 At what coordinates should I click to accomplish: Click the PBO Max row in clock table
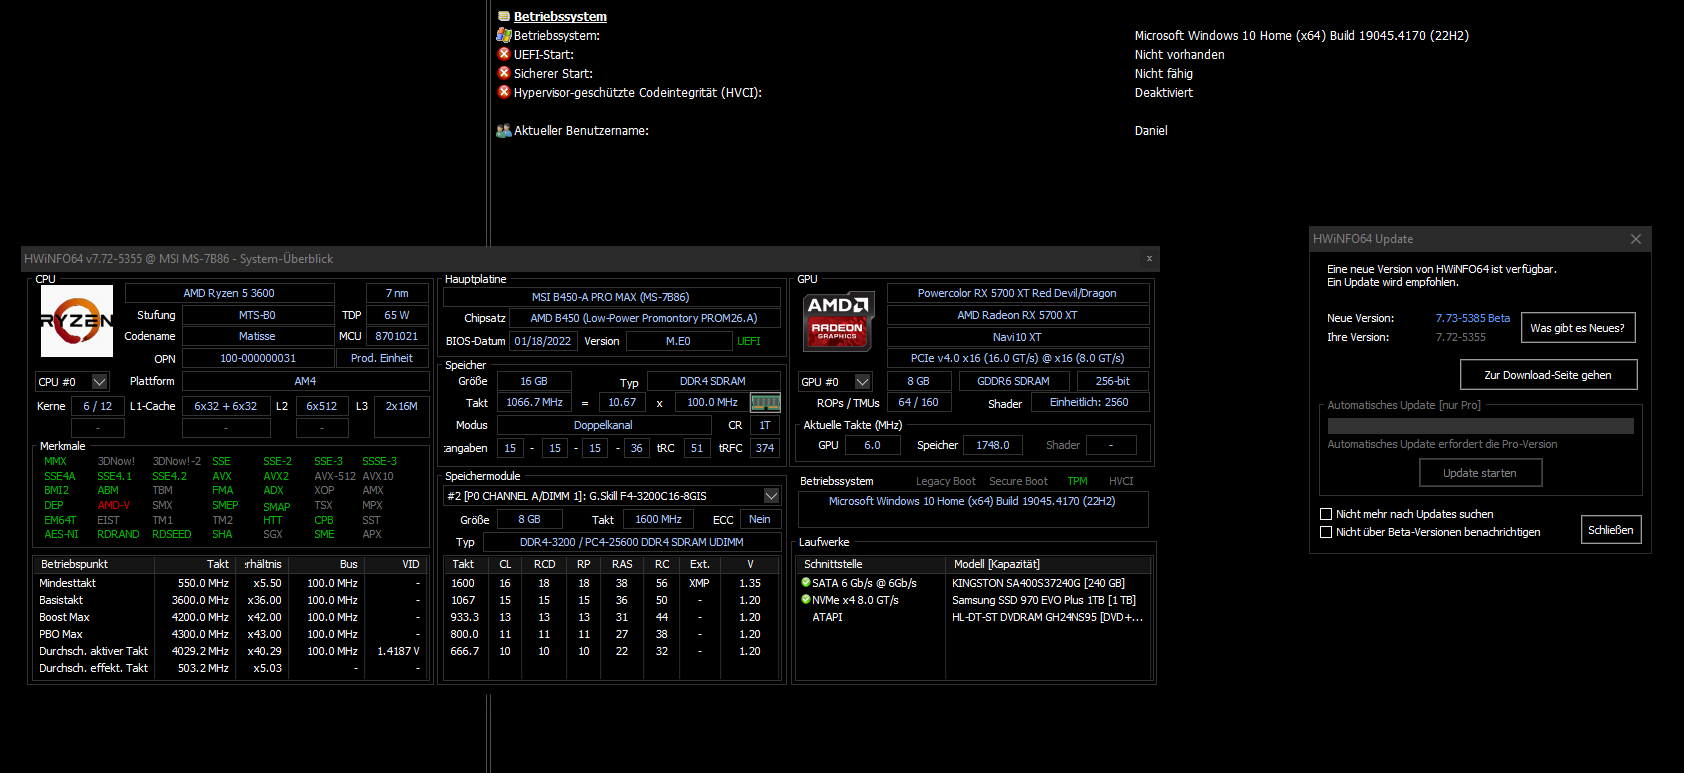tap(231, 634)
